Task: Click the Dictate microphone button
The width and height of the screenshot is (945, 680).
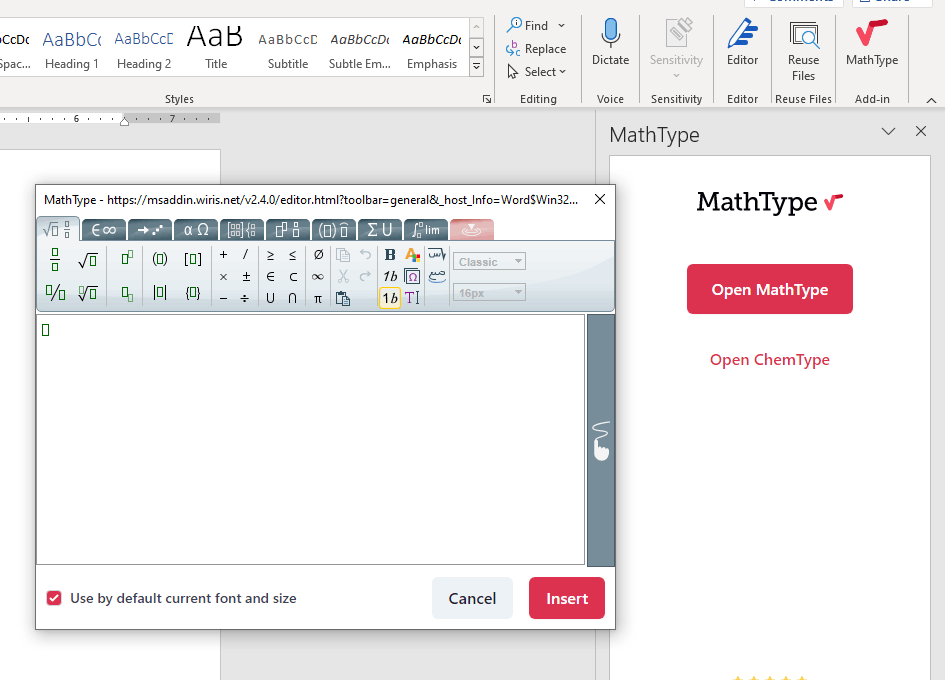Action: [x=611, y=42]
